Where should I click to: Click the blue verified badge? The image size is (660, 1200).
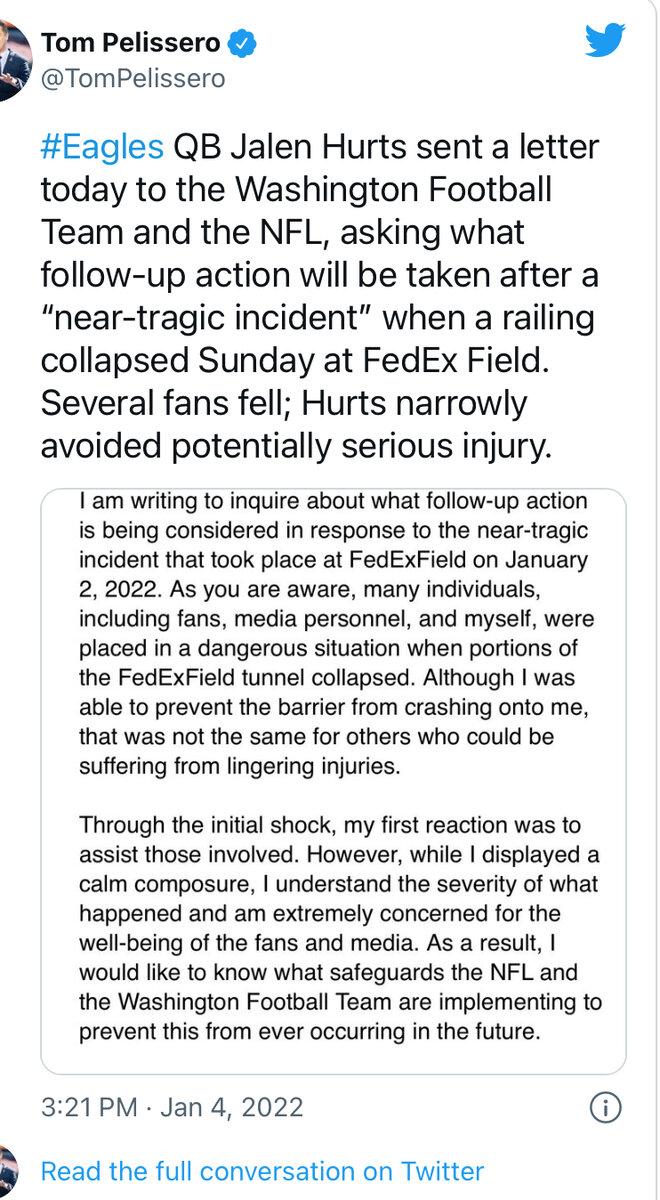pyautogui.click(x=244, y=42)
